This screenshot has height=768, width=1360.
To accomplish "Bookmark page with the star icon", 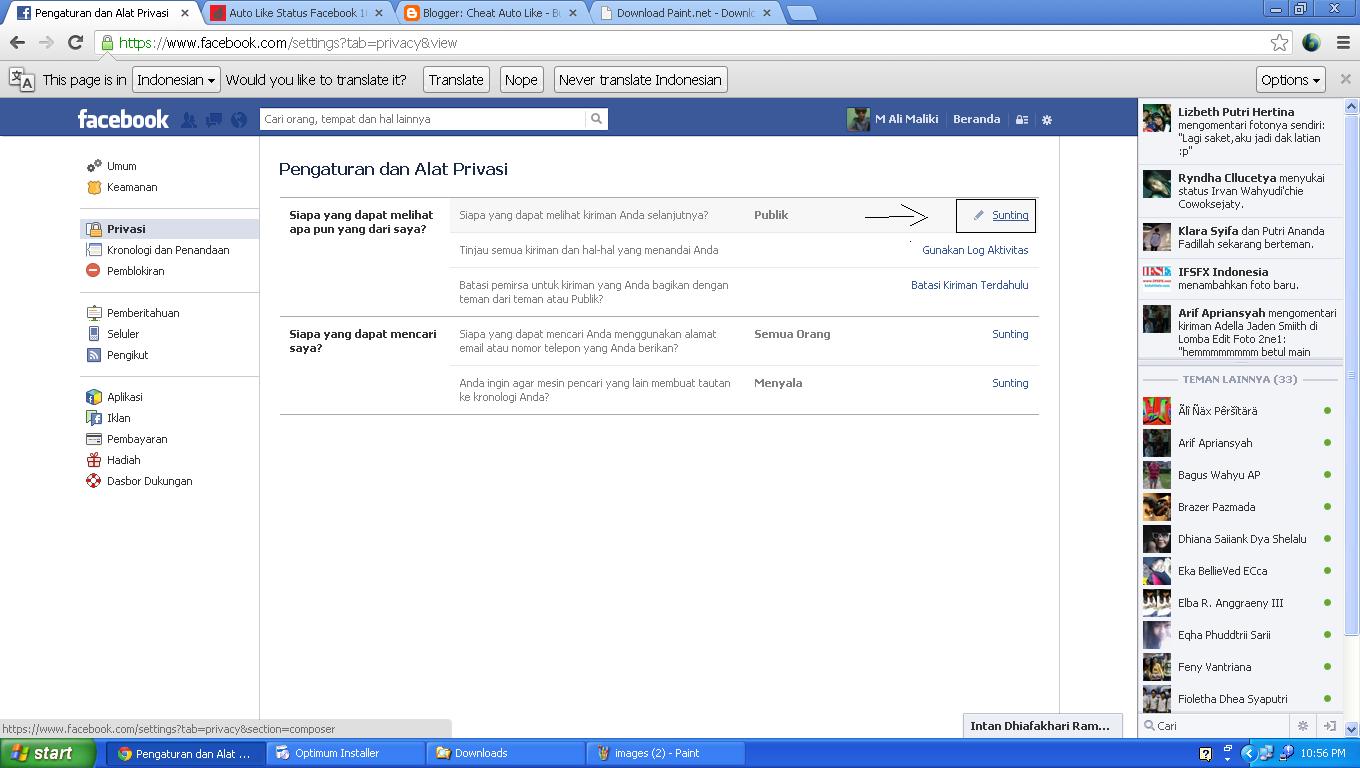I will [x=1279, y=43].
